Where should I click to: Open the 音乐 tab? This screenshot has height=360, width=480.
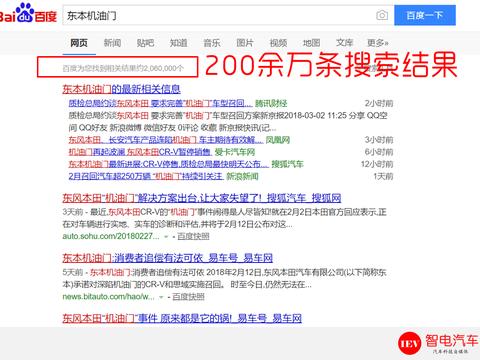coord(212,43)
